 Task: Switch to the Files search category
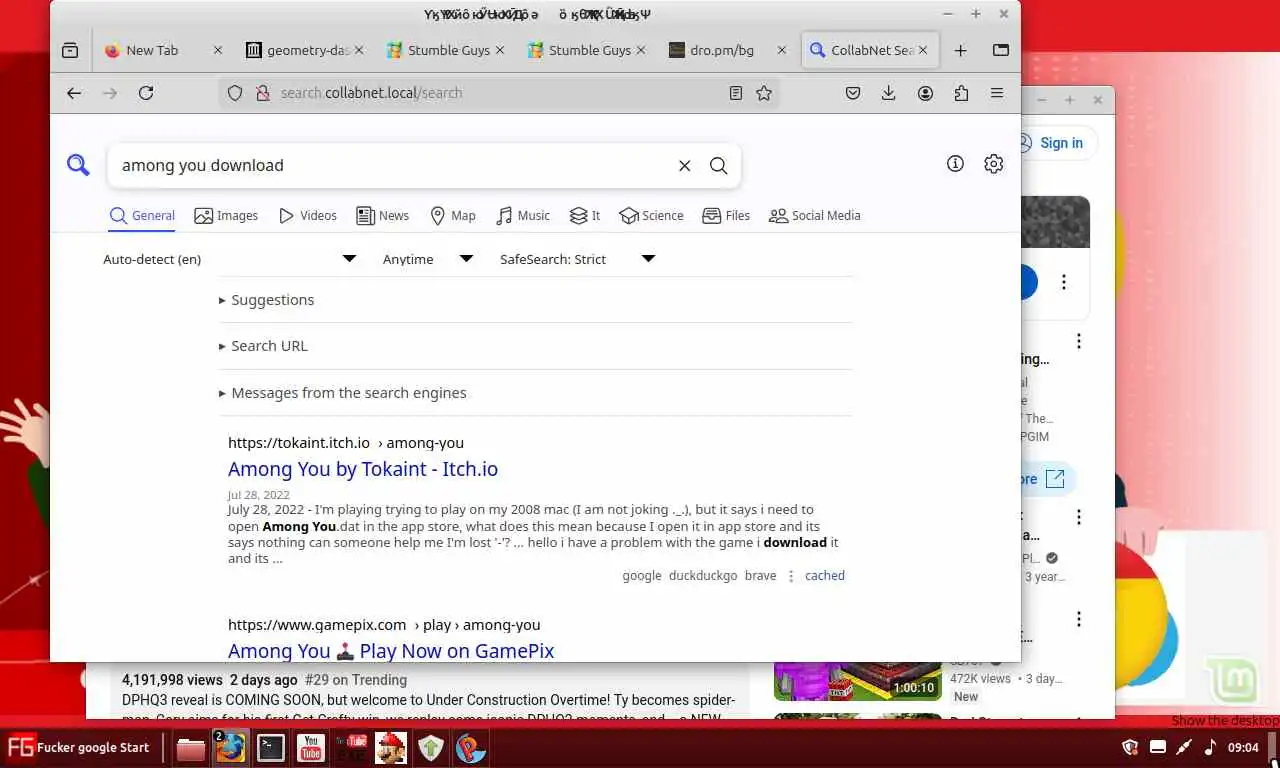pos(726,216)
